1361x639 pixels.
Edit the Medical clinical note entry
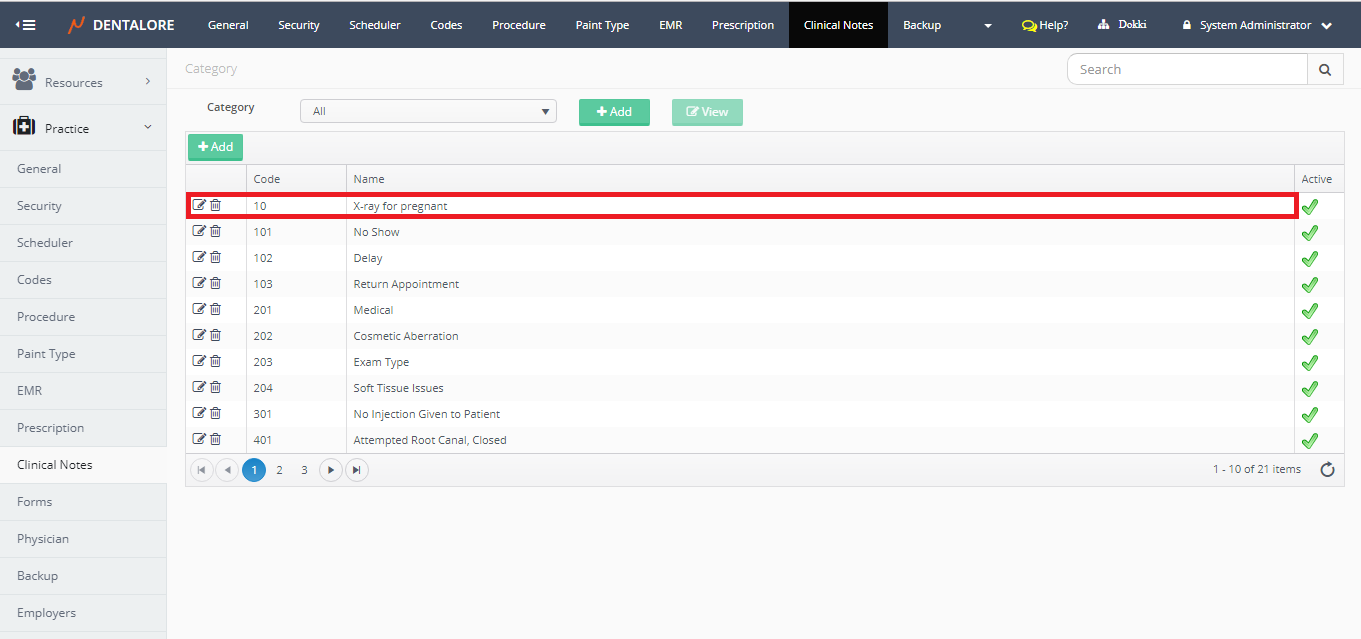tap(199, 309)
